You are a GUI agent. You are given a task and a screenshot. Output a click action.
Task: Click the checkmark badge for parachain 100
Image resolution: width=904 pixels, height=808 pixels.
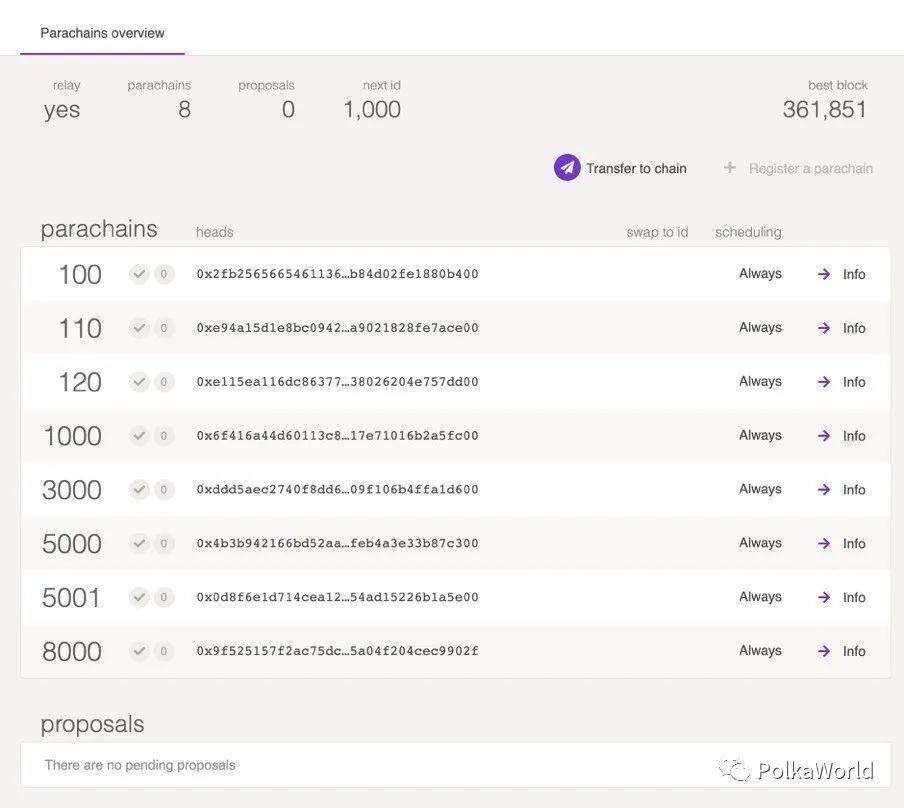[139, 274]
